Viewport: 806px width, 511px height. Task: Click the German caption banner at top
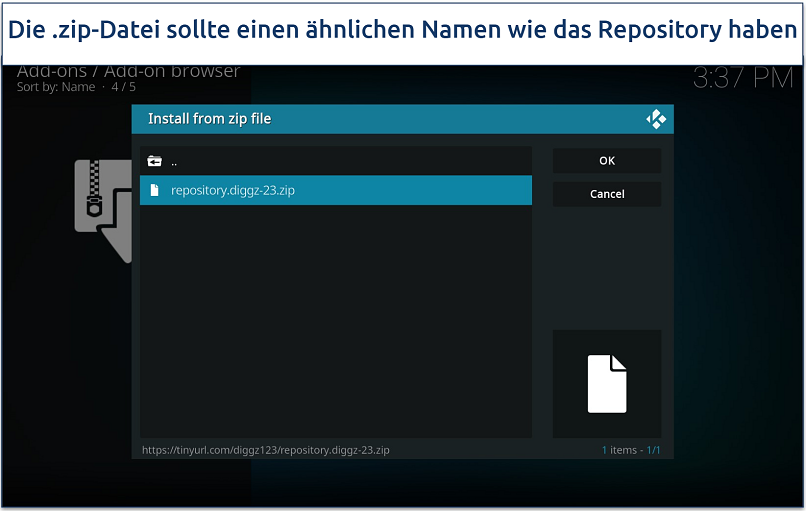coord(403,30)
